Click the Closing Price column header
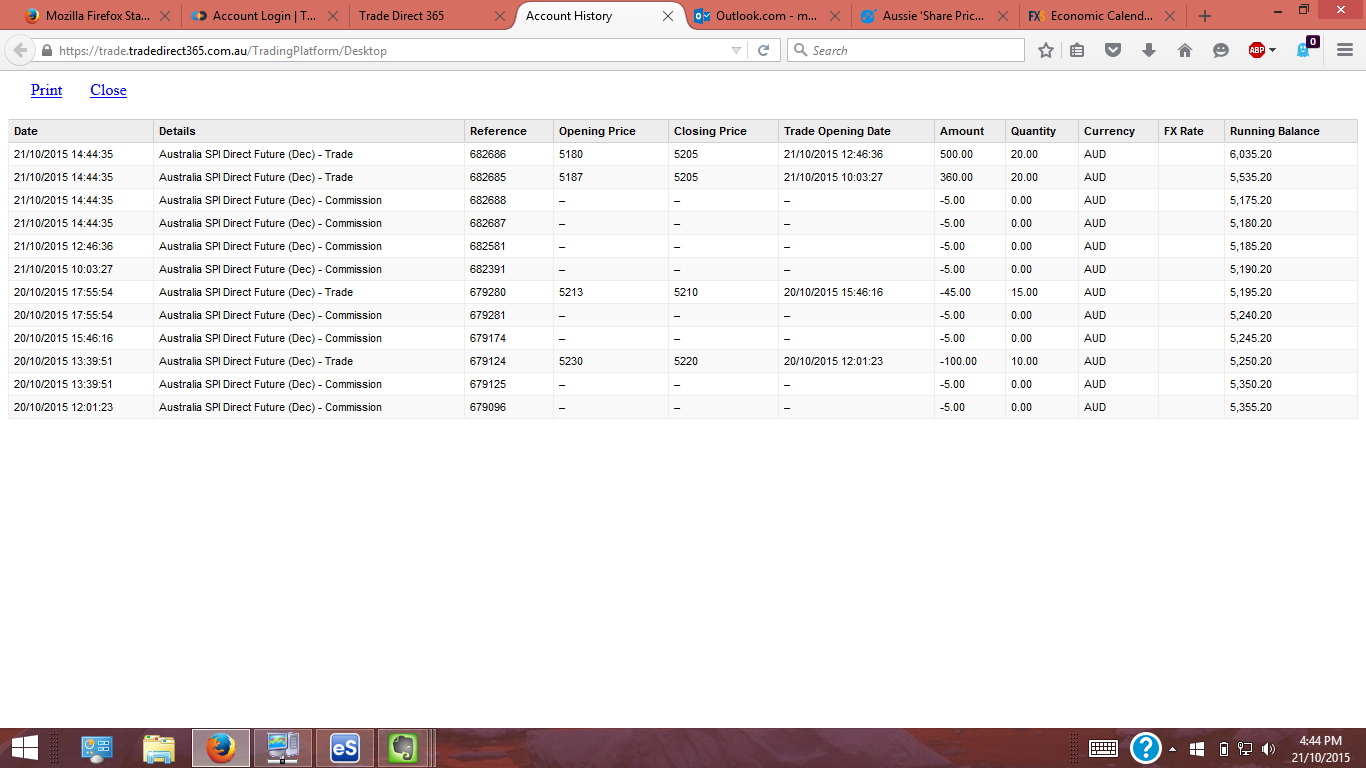Image resolution: width=1366 pixels, height=768 pixels. (x=723, y=131)
